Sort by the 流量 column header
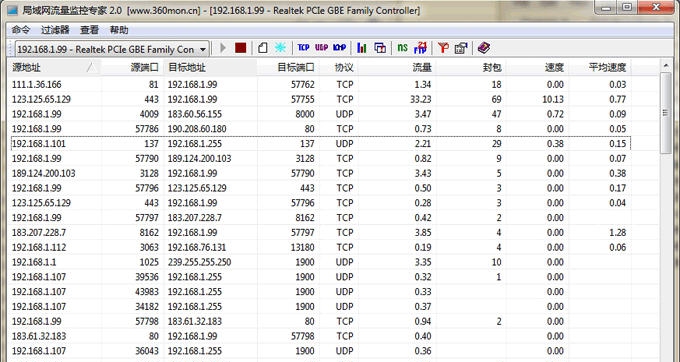 397,68
